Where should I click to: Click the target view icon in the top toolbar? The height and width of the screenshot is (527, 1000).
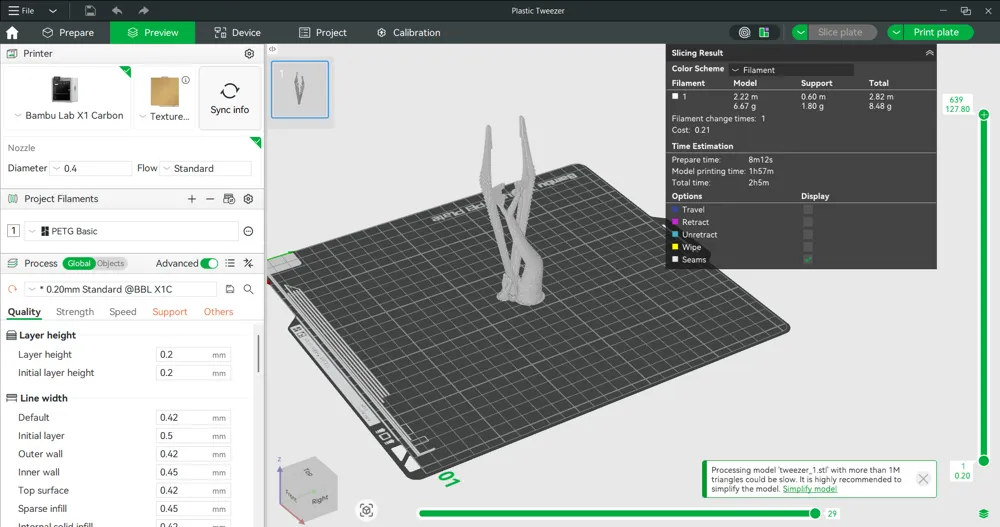(744, 33)
